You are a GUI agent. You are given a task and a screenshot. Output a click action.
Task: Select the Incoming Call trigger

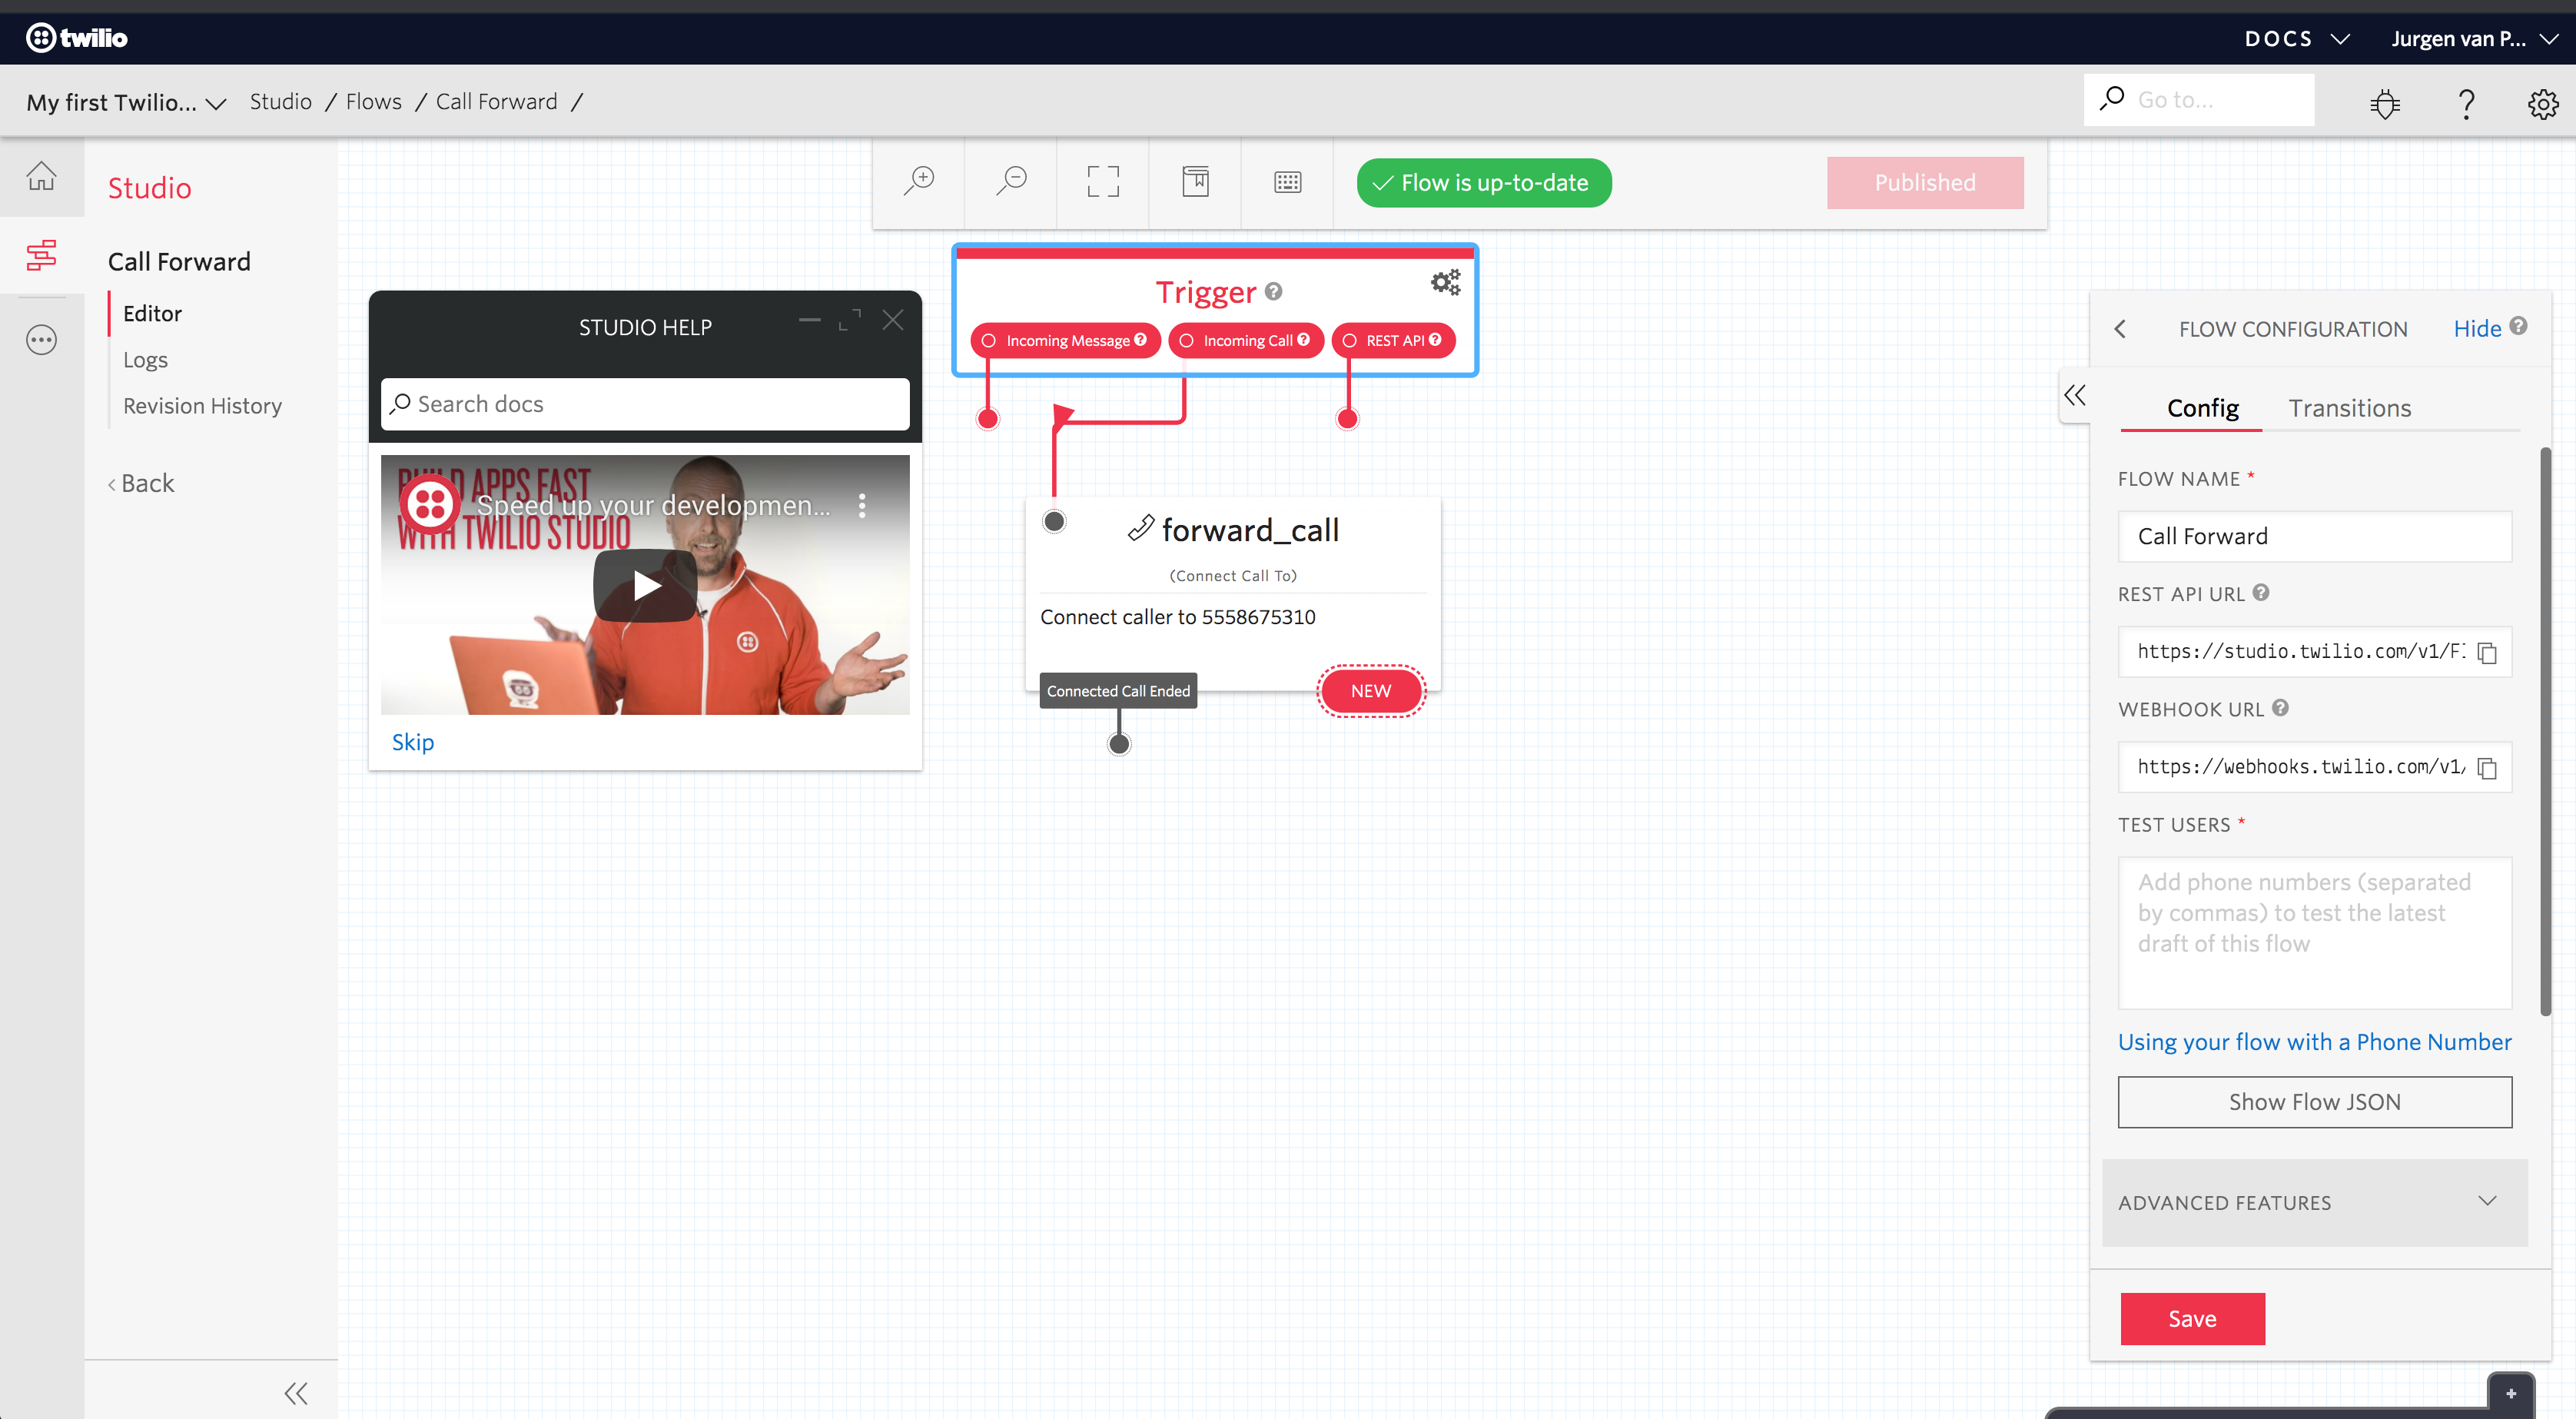click(1245, 340)
